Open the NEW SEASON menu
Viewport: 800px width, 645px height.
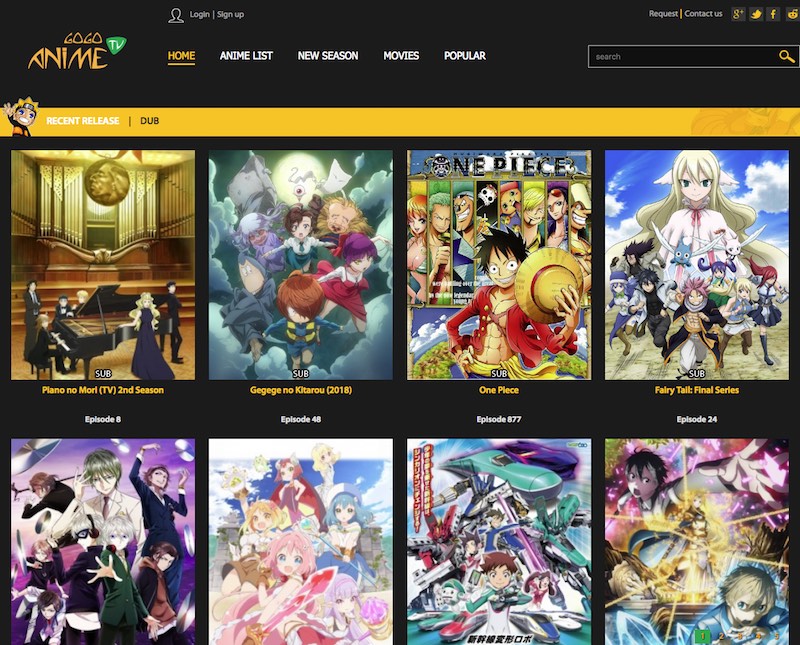[x=328, y=56]
